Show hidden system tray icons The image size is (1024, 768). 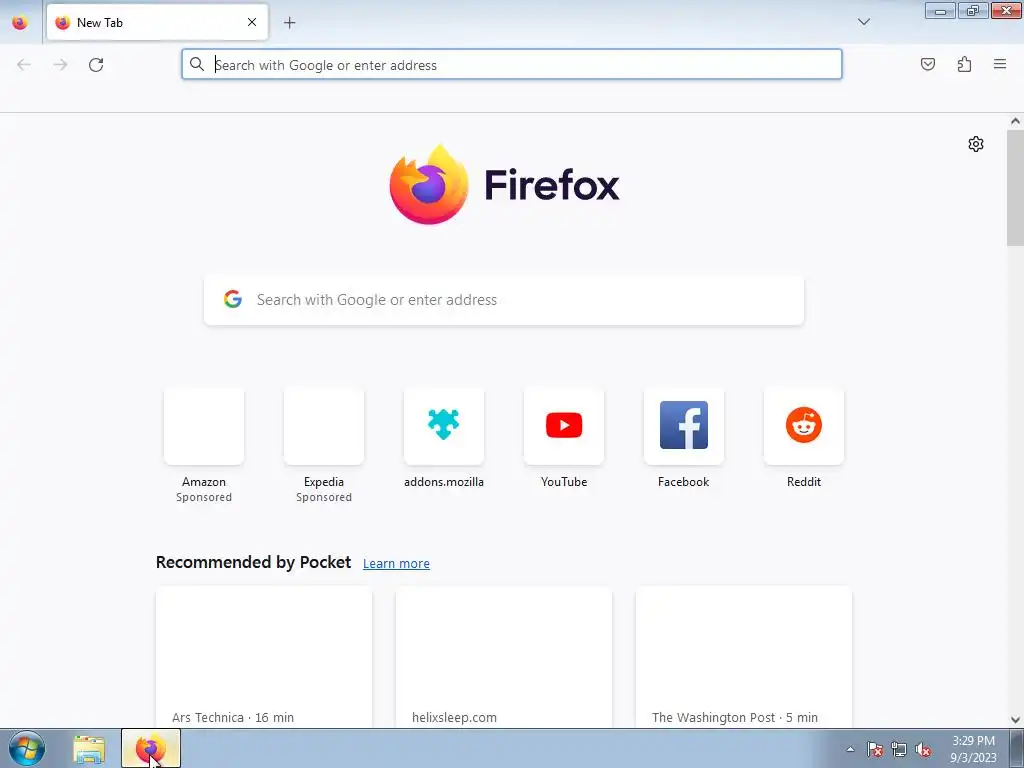pyautogui.click(x=850, y=749)
